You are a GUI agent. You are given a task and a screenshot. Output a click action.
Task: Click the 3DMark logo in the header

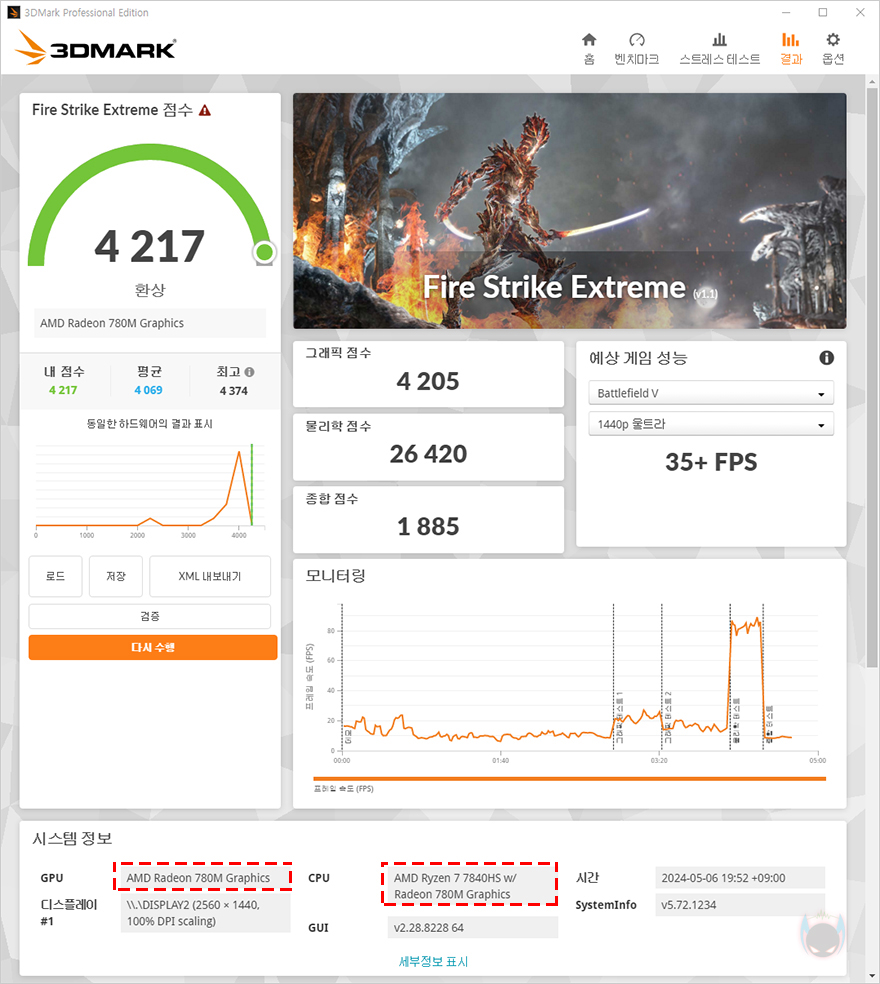tap(95, 48)
